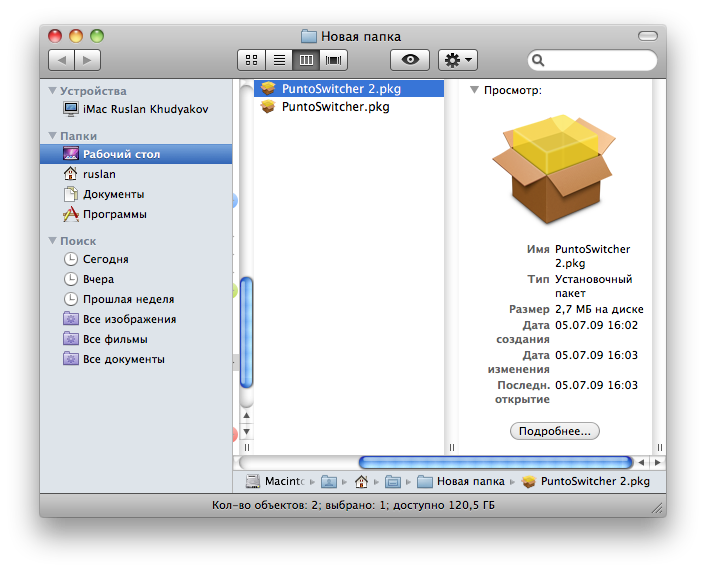706x572 pixels.
Task: Open the Вчера smart search
Action: click(136, 279)
